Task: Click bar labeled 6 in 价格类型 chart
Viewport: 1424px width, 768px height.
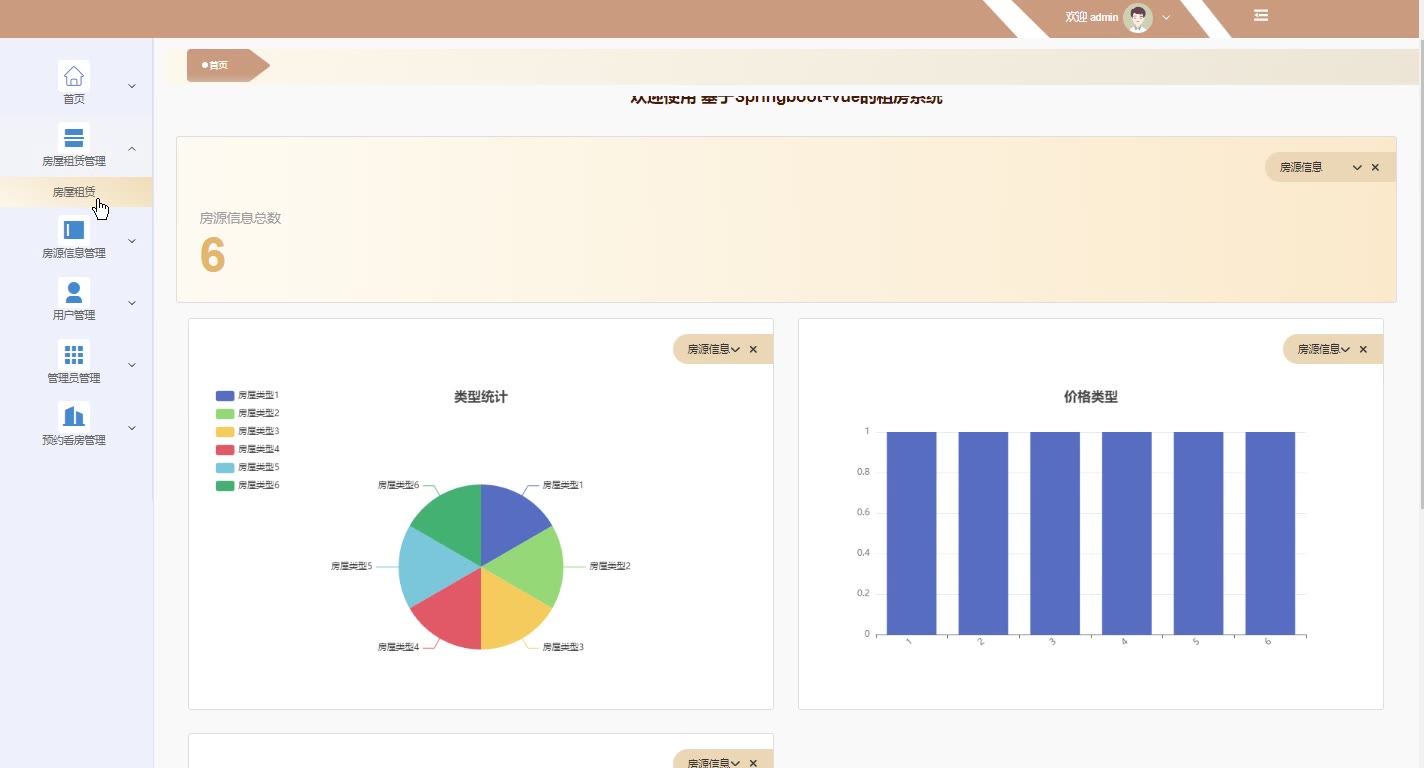Action: click(1270, 533)
